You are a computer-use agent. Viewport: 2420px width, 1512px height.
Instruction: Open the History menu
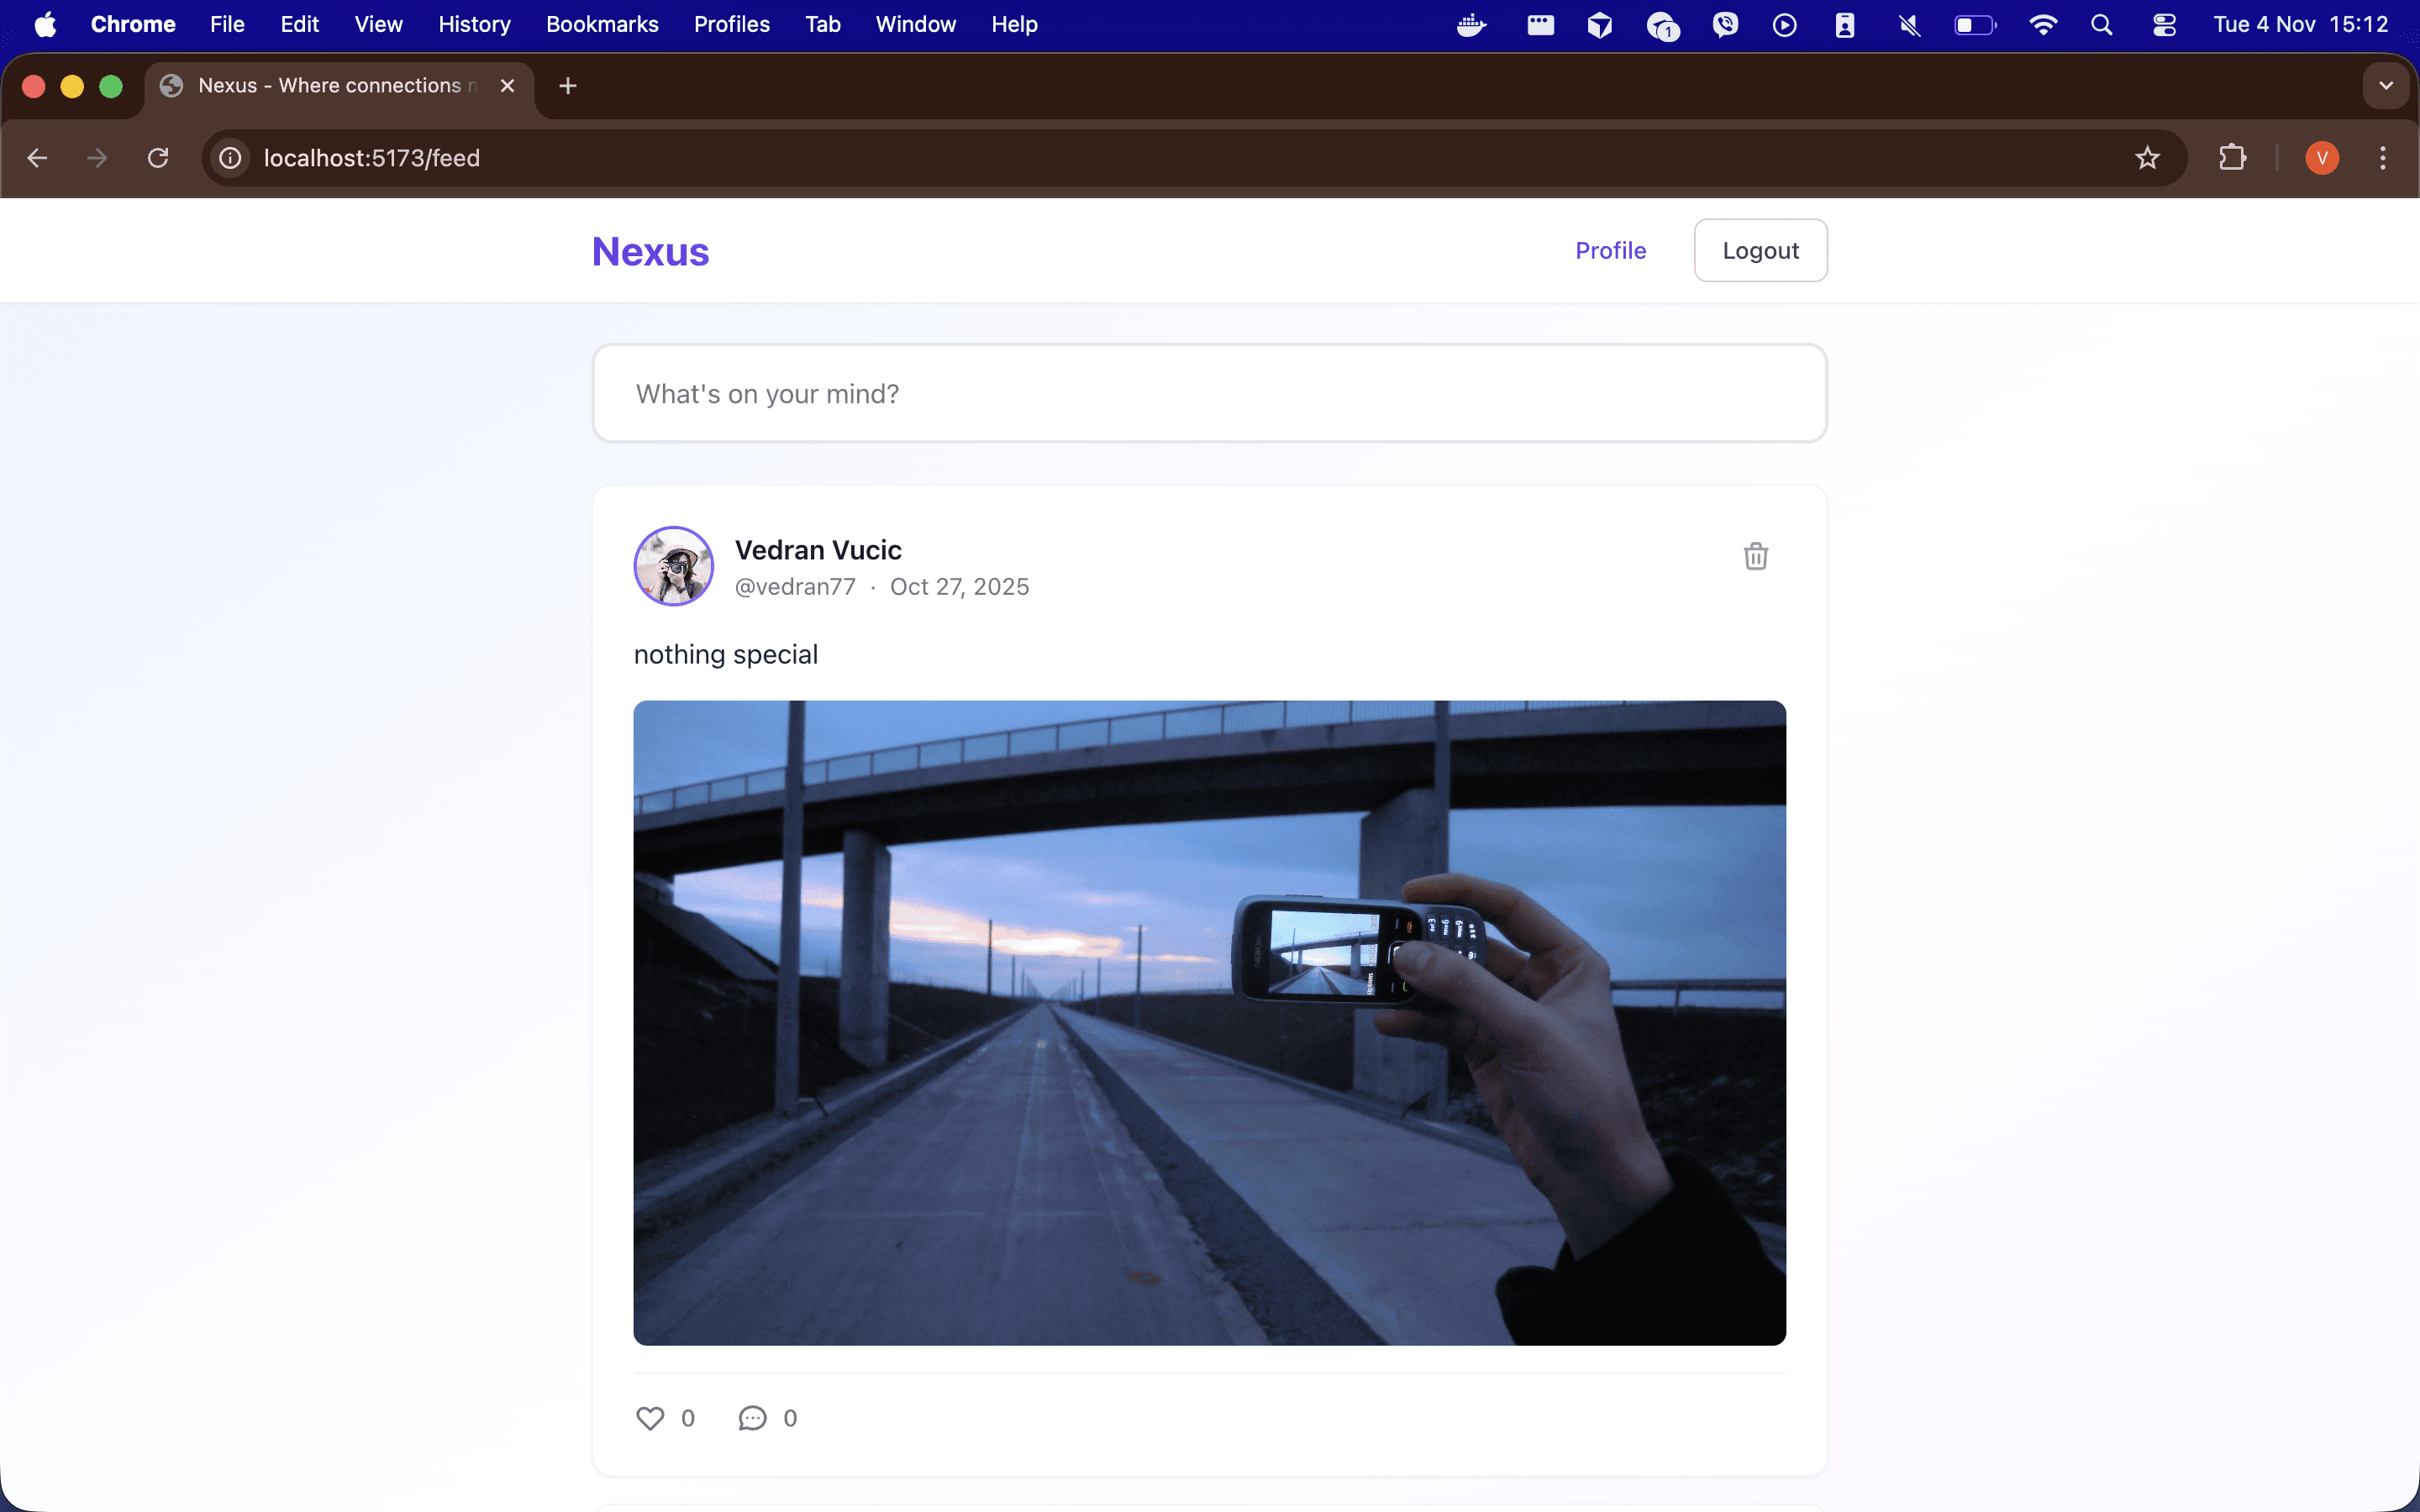point(474,24)
